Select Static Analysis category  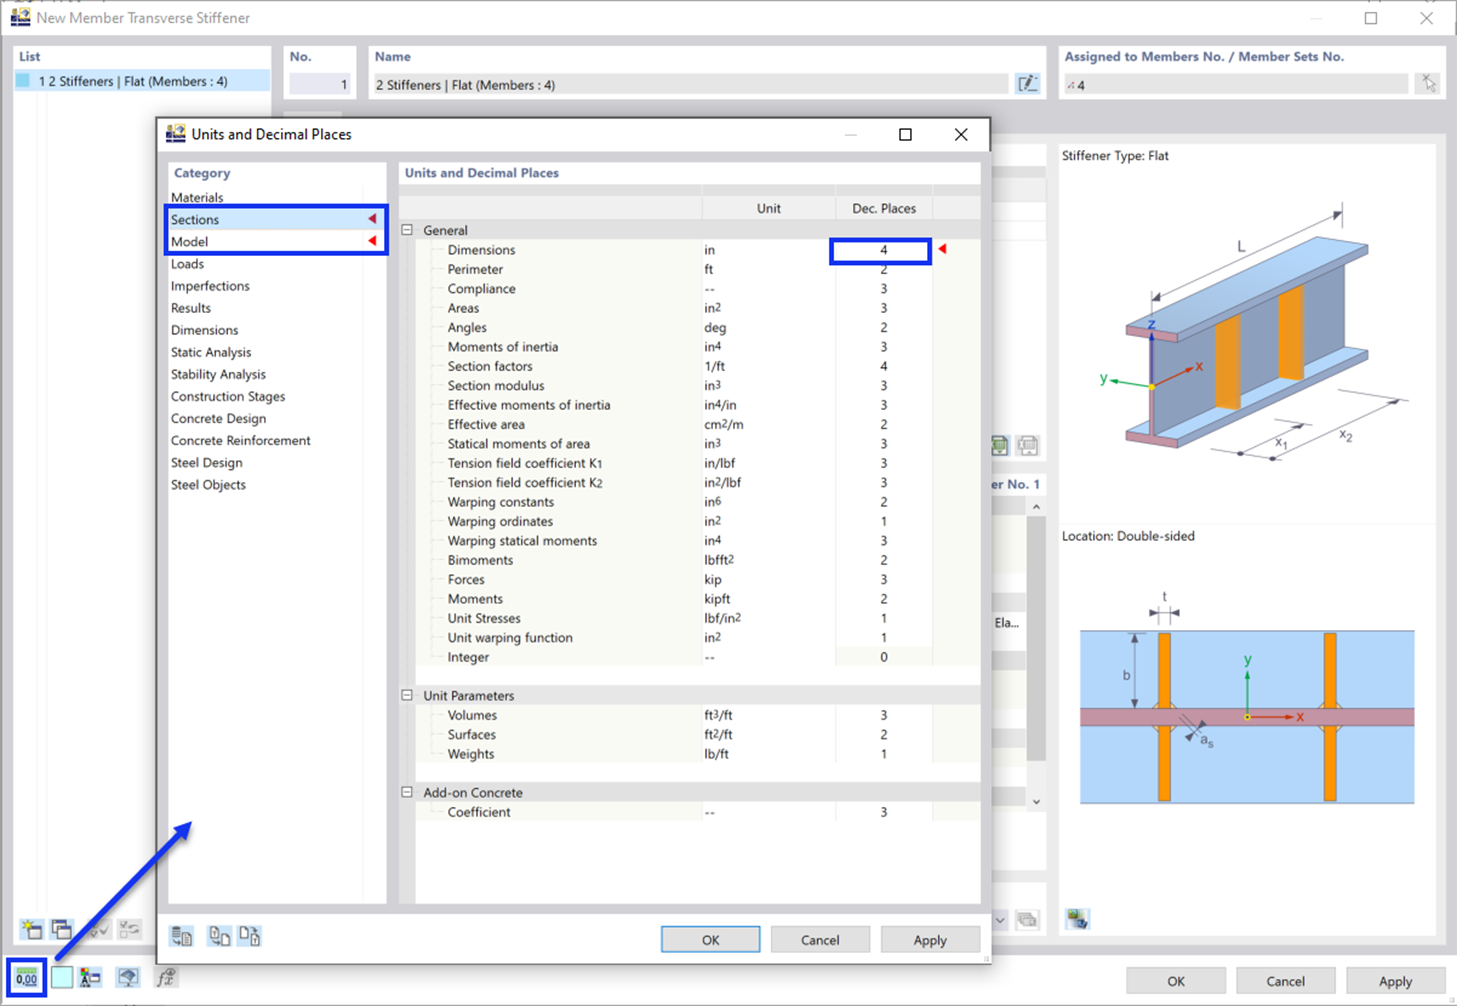[x=277, y=351]
